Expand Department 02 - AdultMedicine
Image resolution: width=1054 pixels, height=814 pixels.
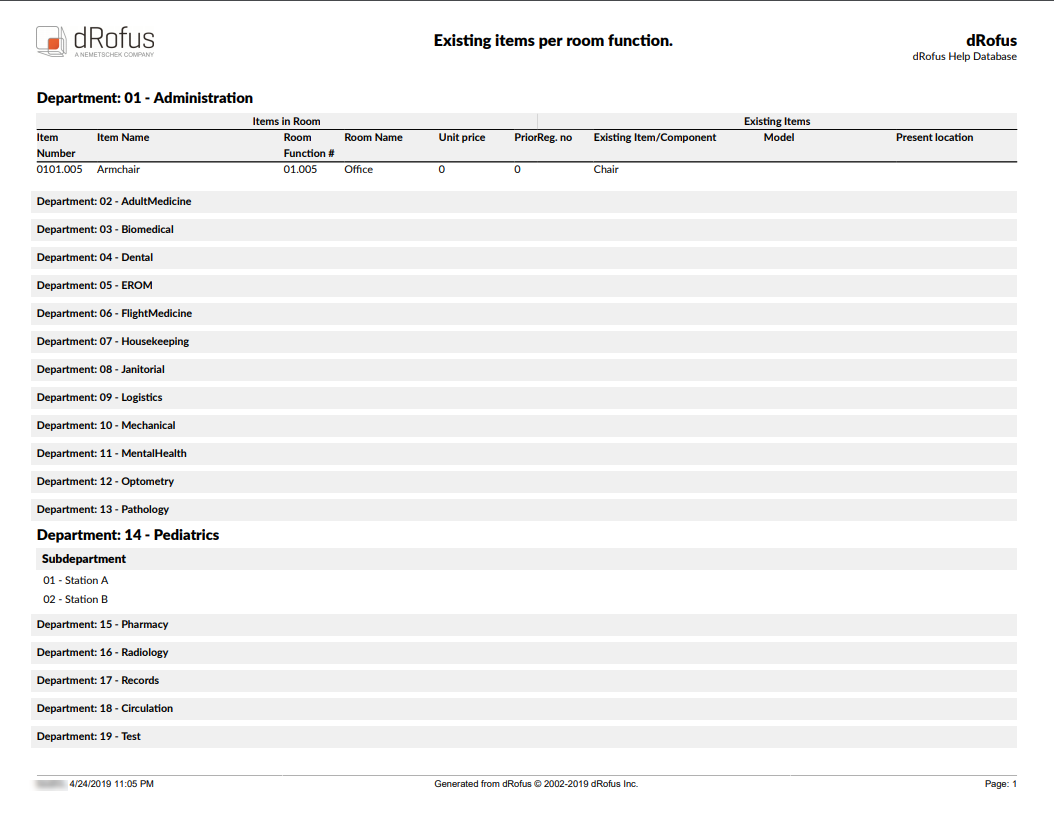113,201
